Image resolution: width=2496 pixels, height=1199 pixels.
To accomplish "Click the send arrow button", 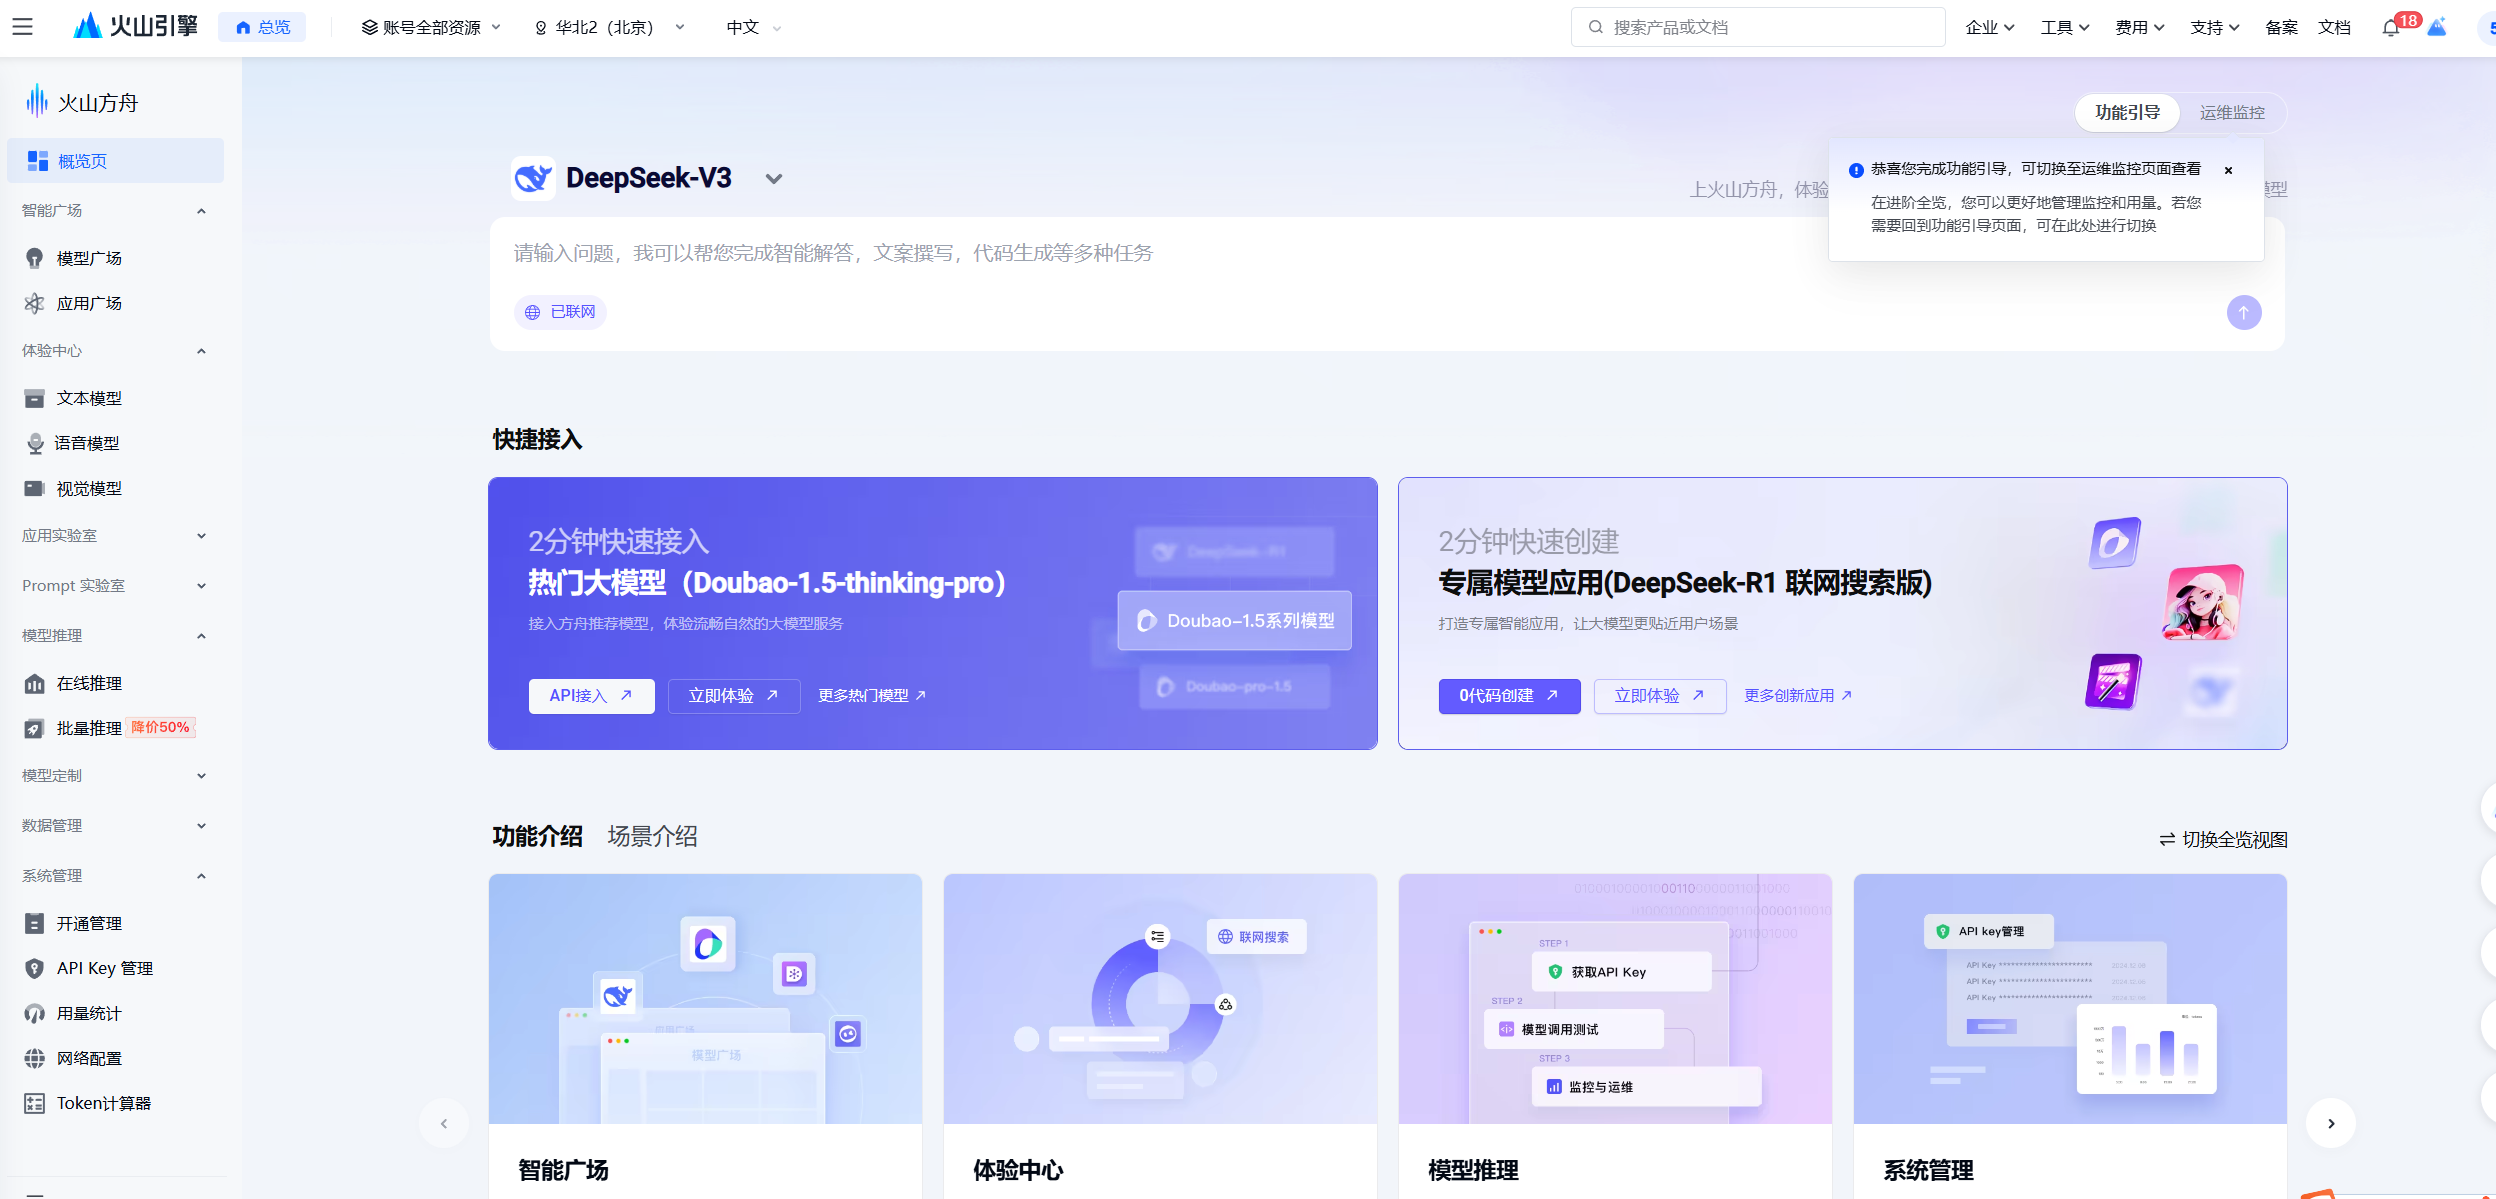I will [2243, 313].
